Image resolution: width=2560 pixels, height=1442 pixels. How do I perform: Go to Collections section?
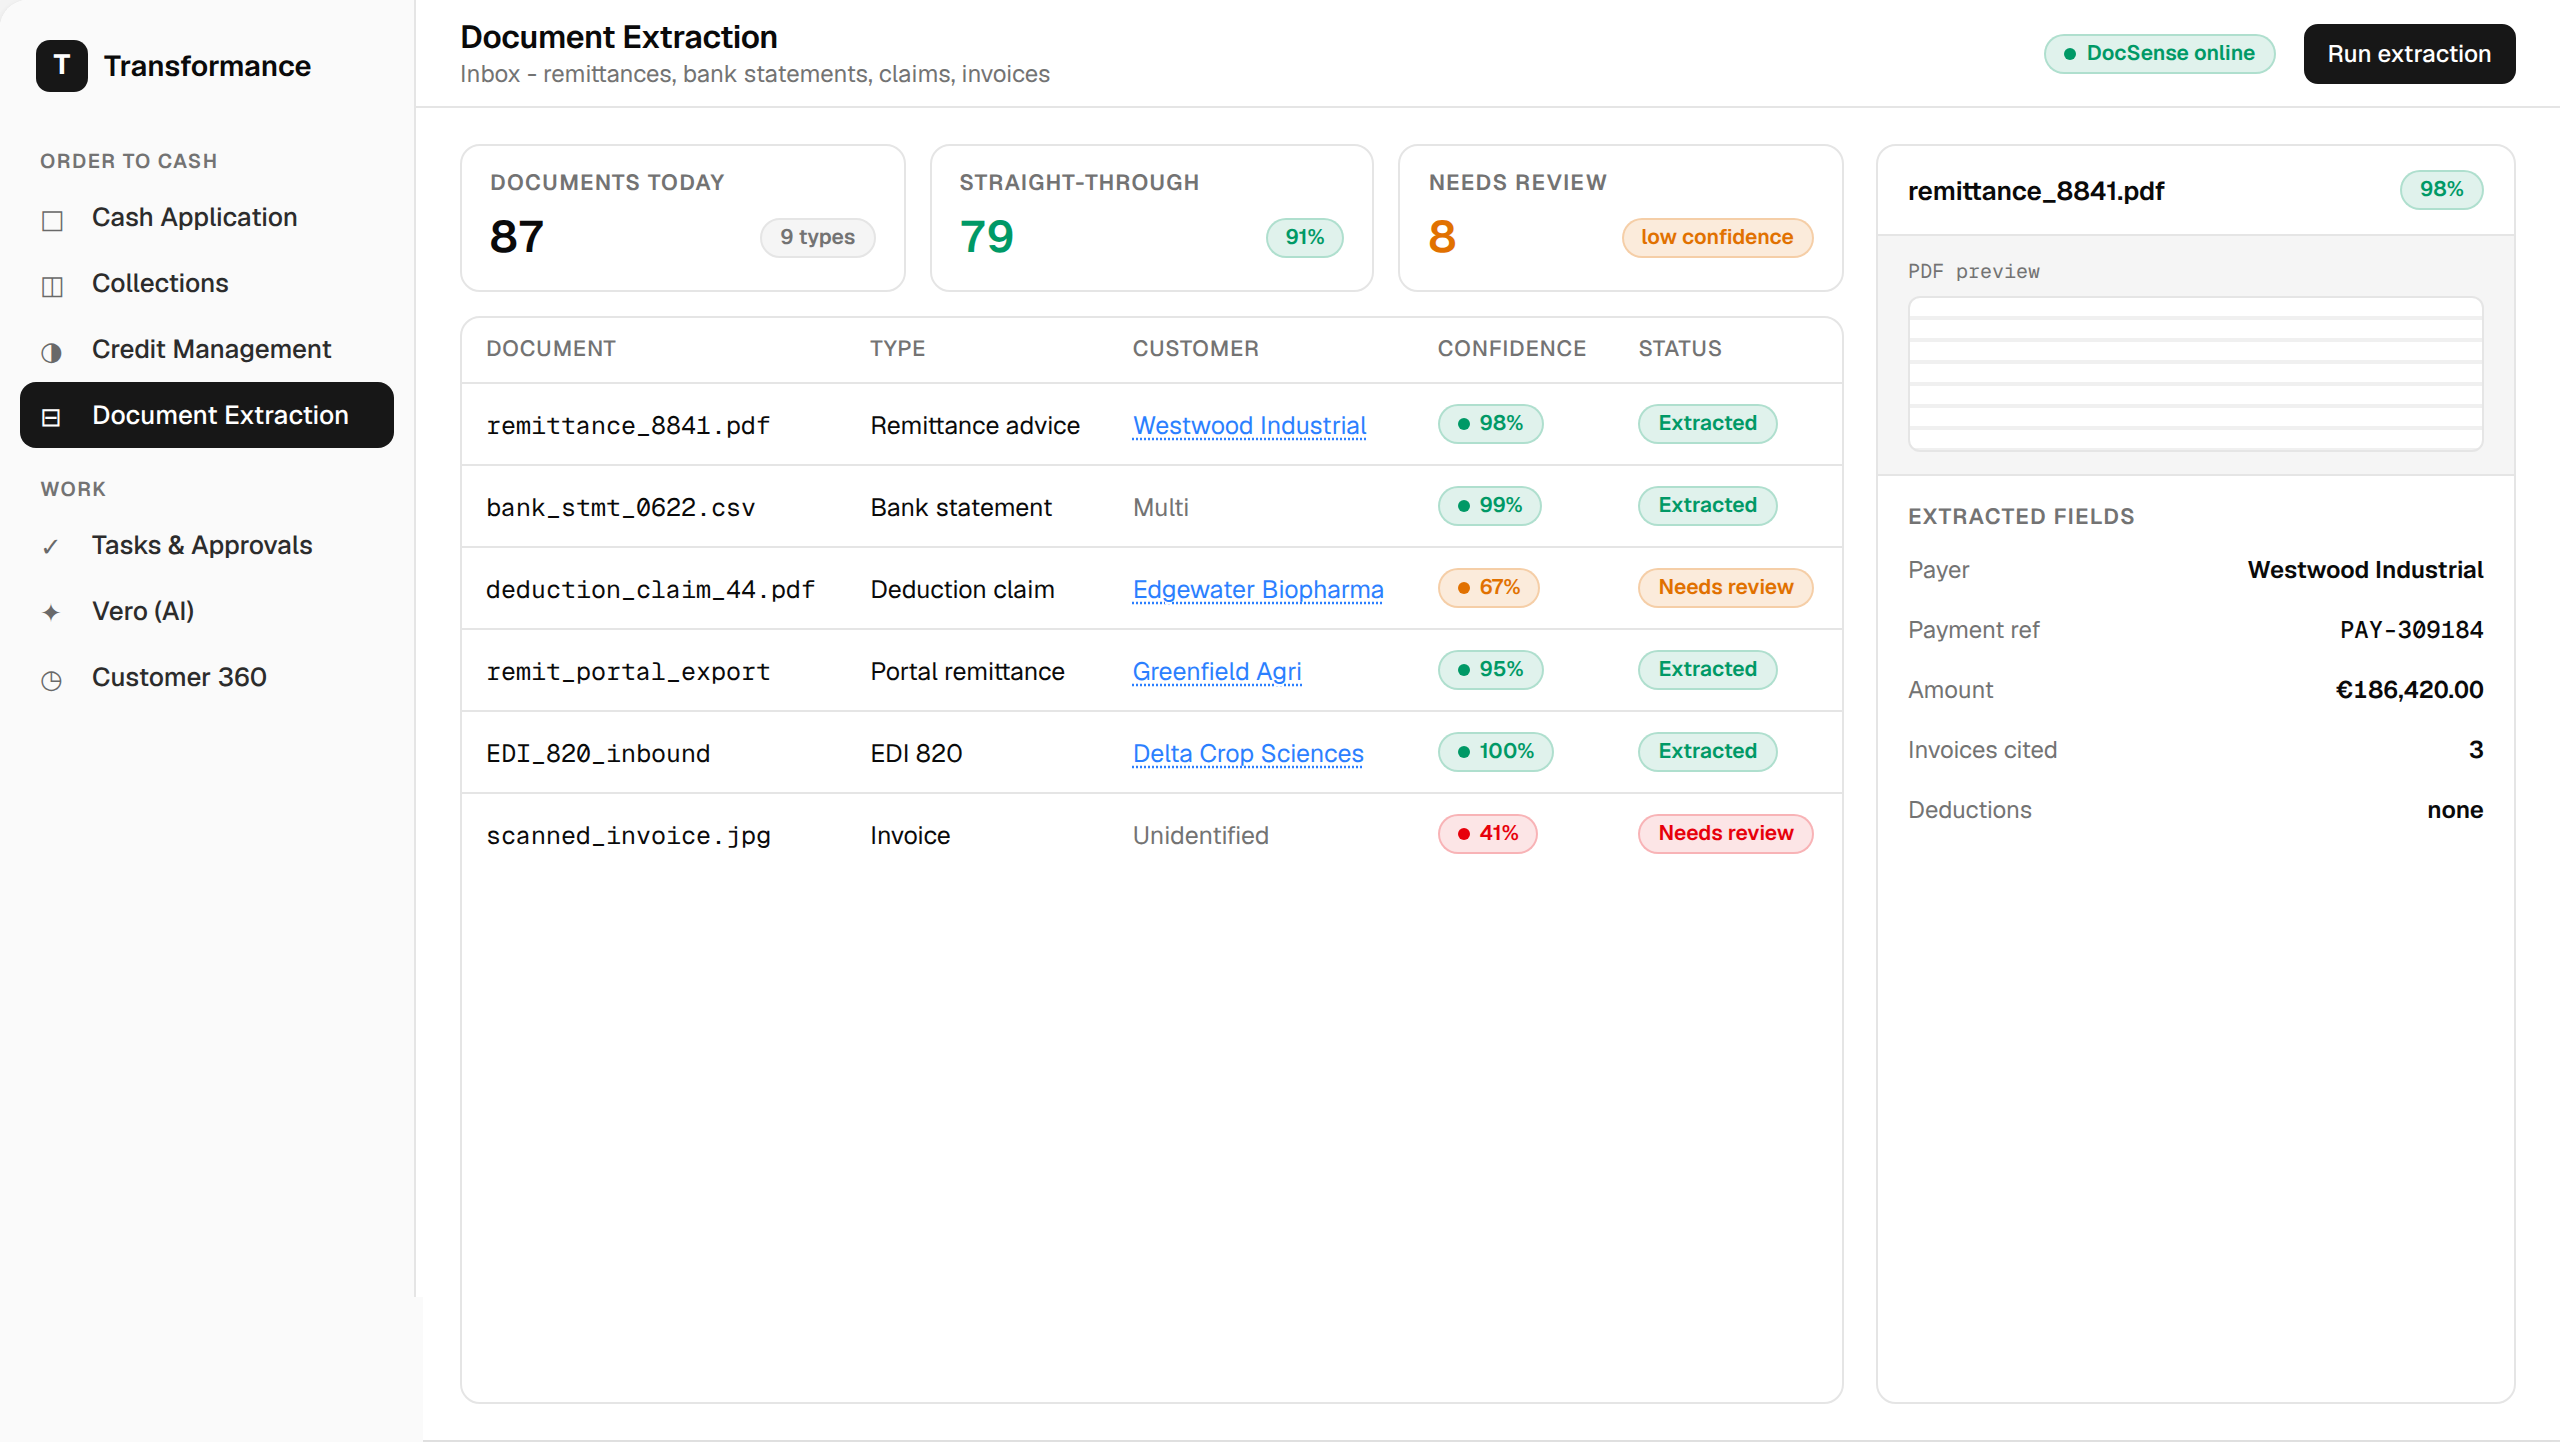point(207,283)
